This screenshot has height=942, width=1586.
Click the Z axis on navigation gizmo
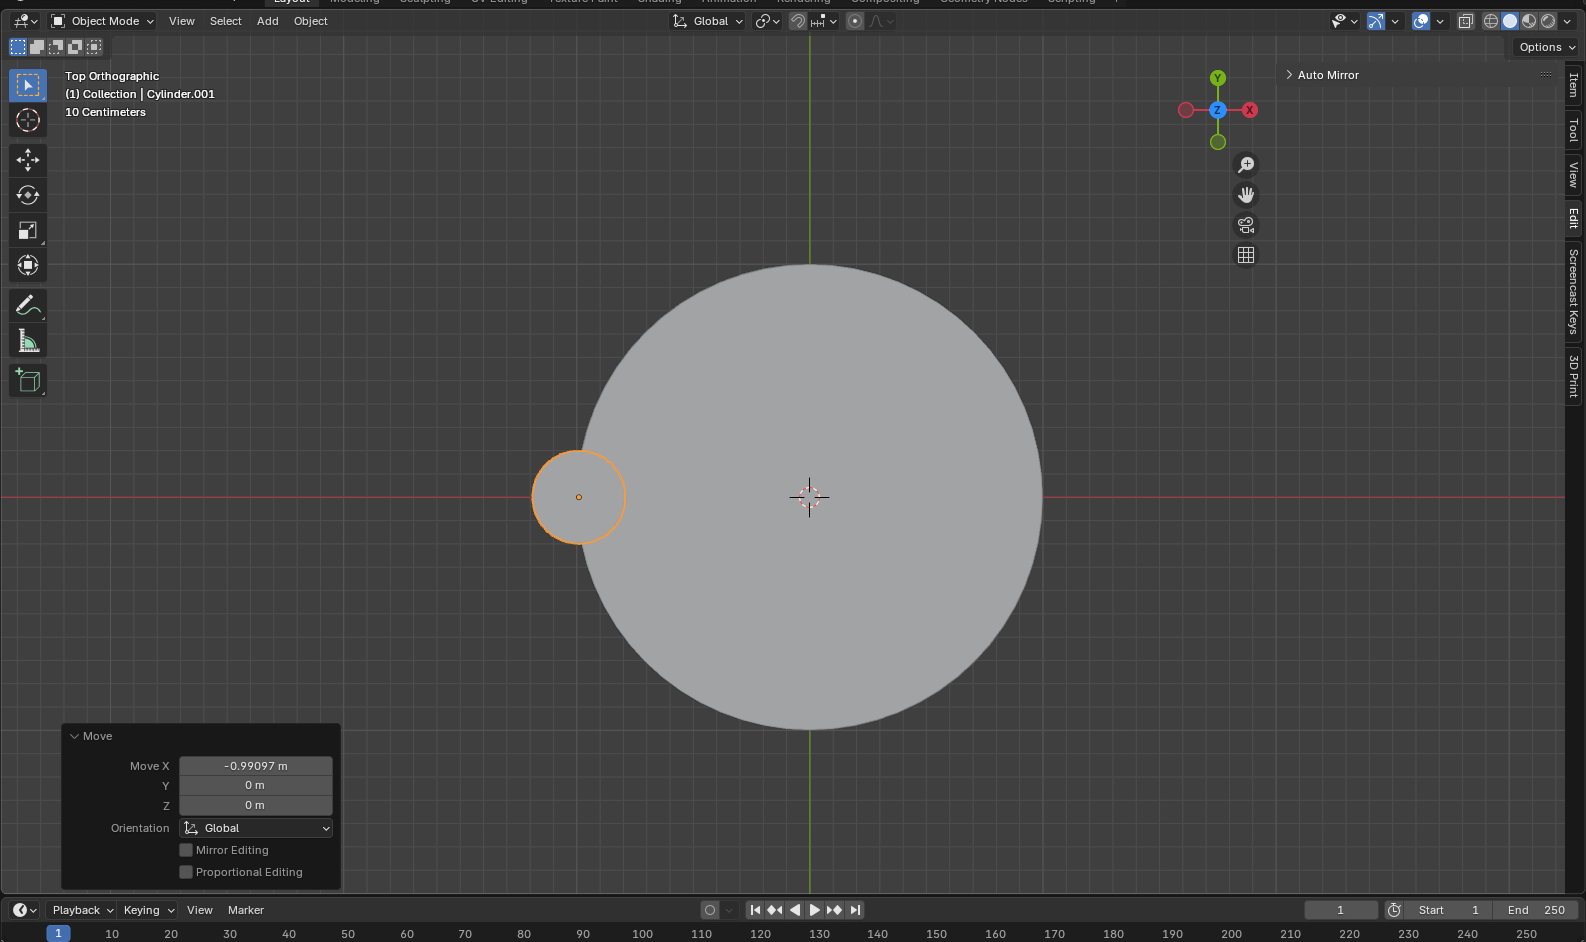[1217, 110]
